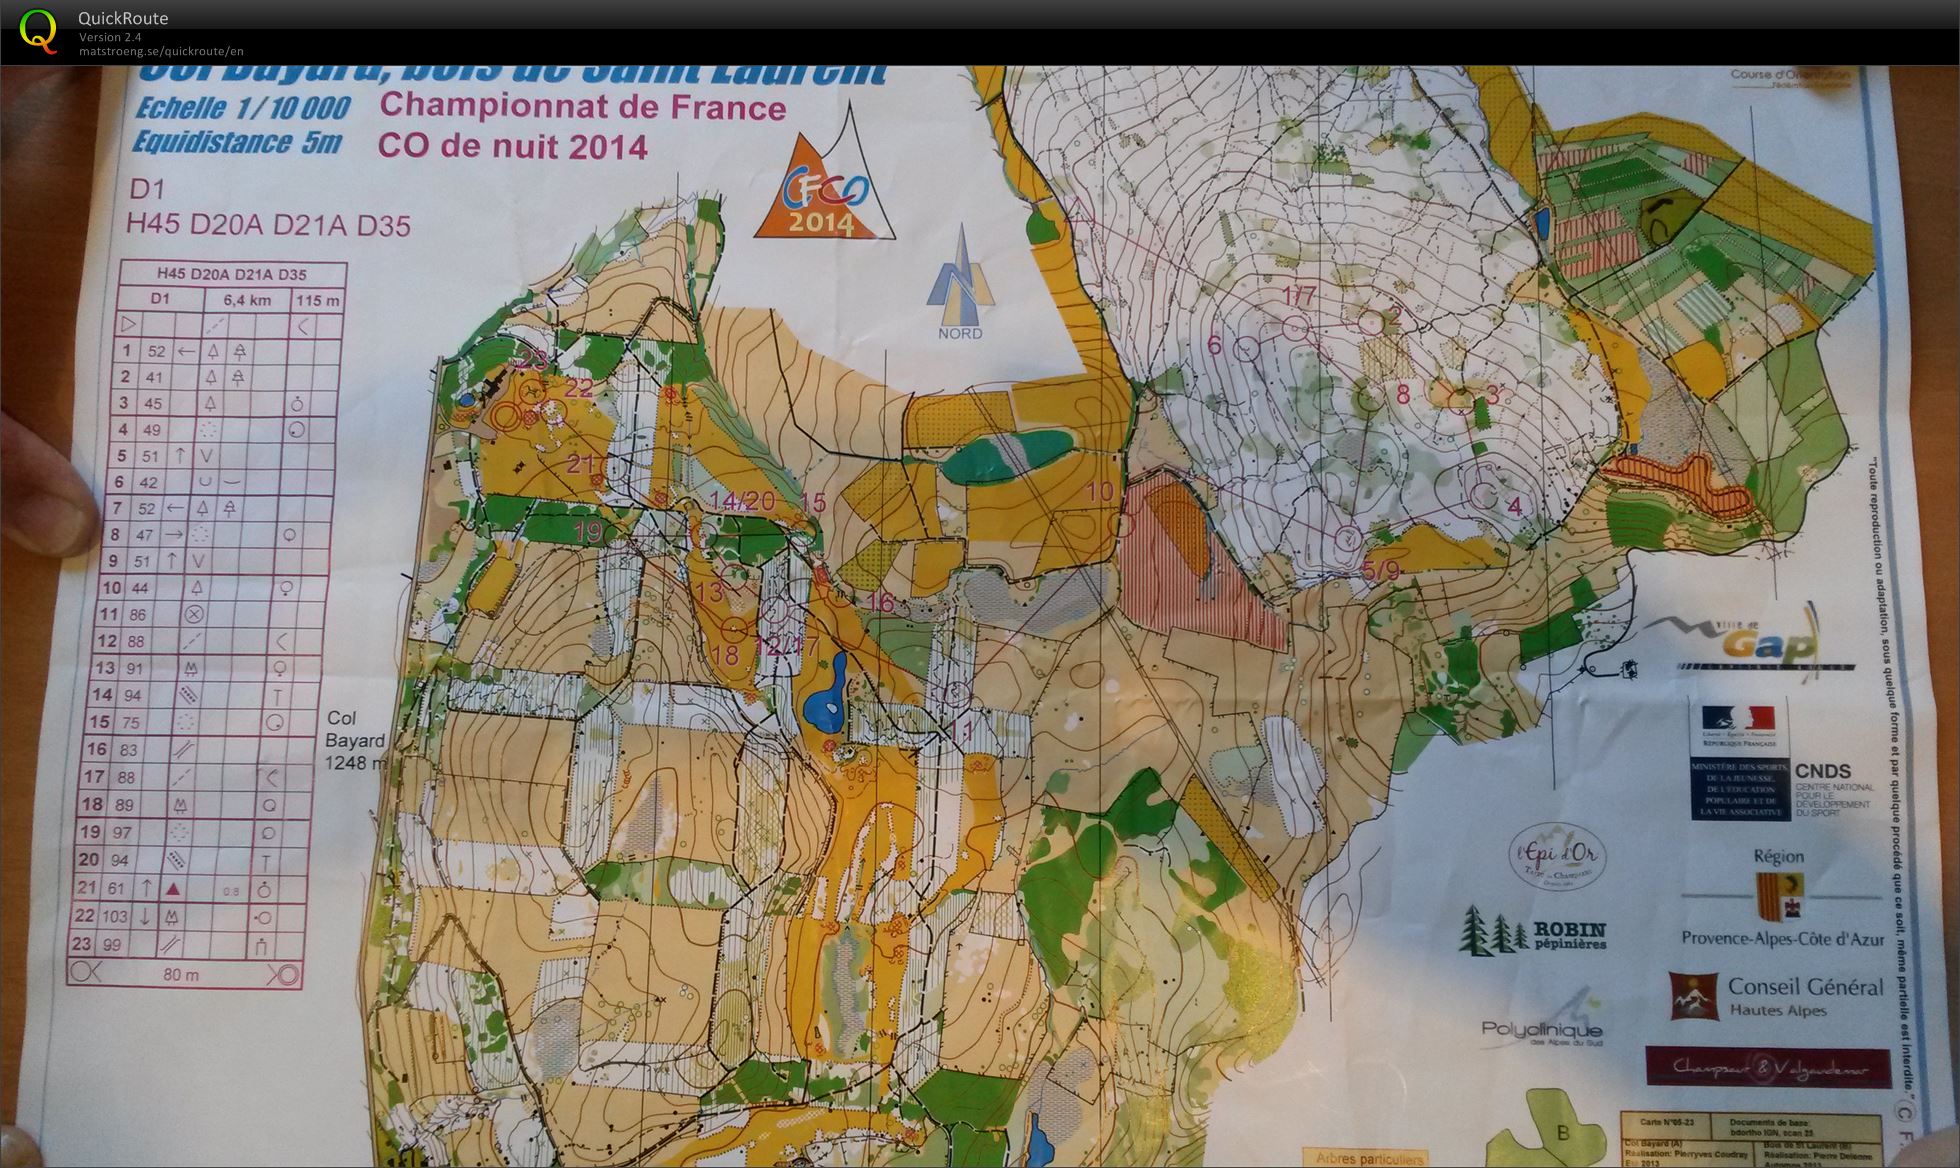Click the '6,4 km' course length cell

click(247, 299)
